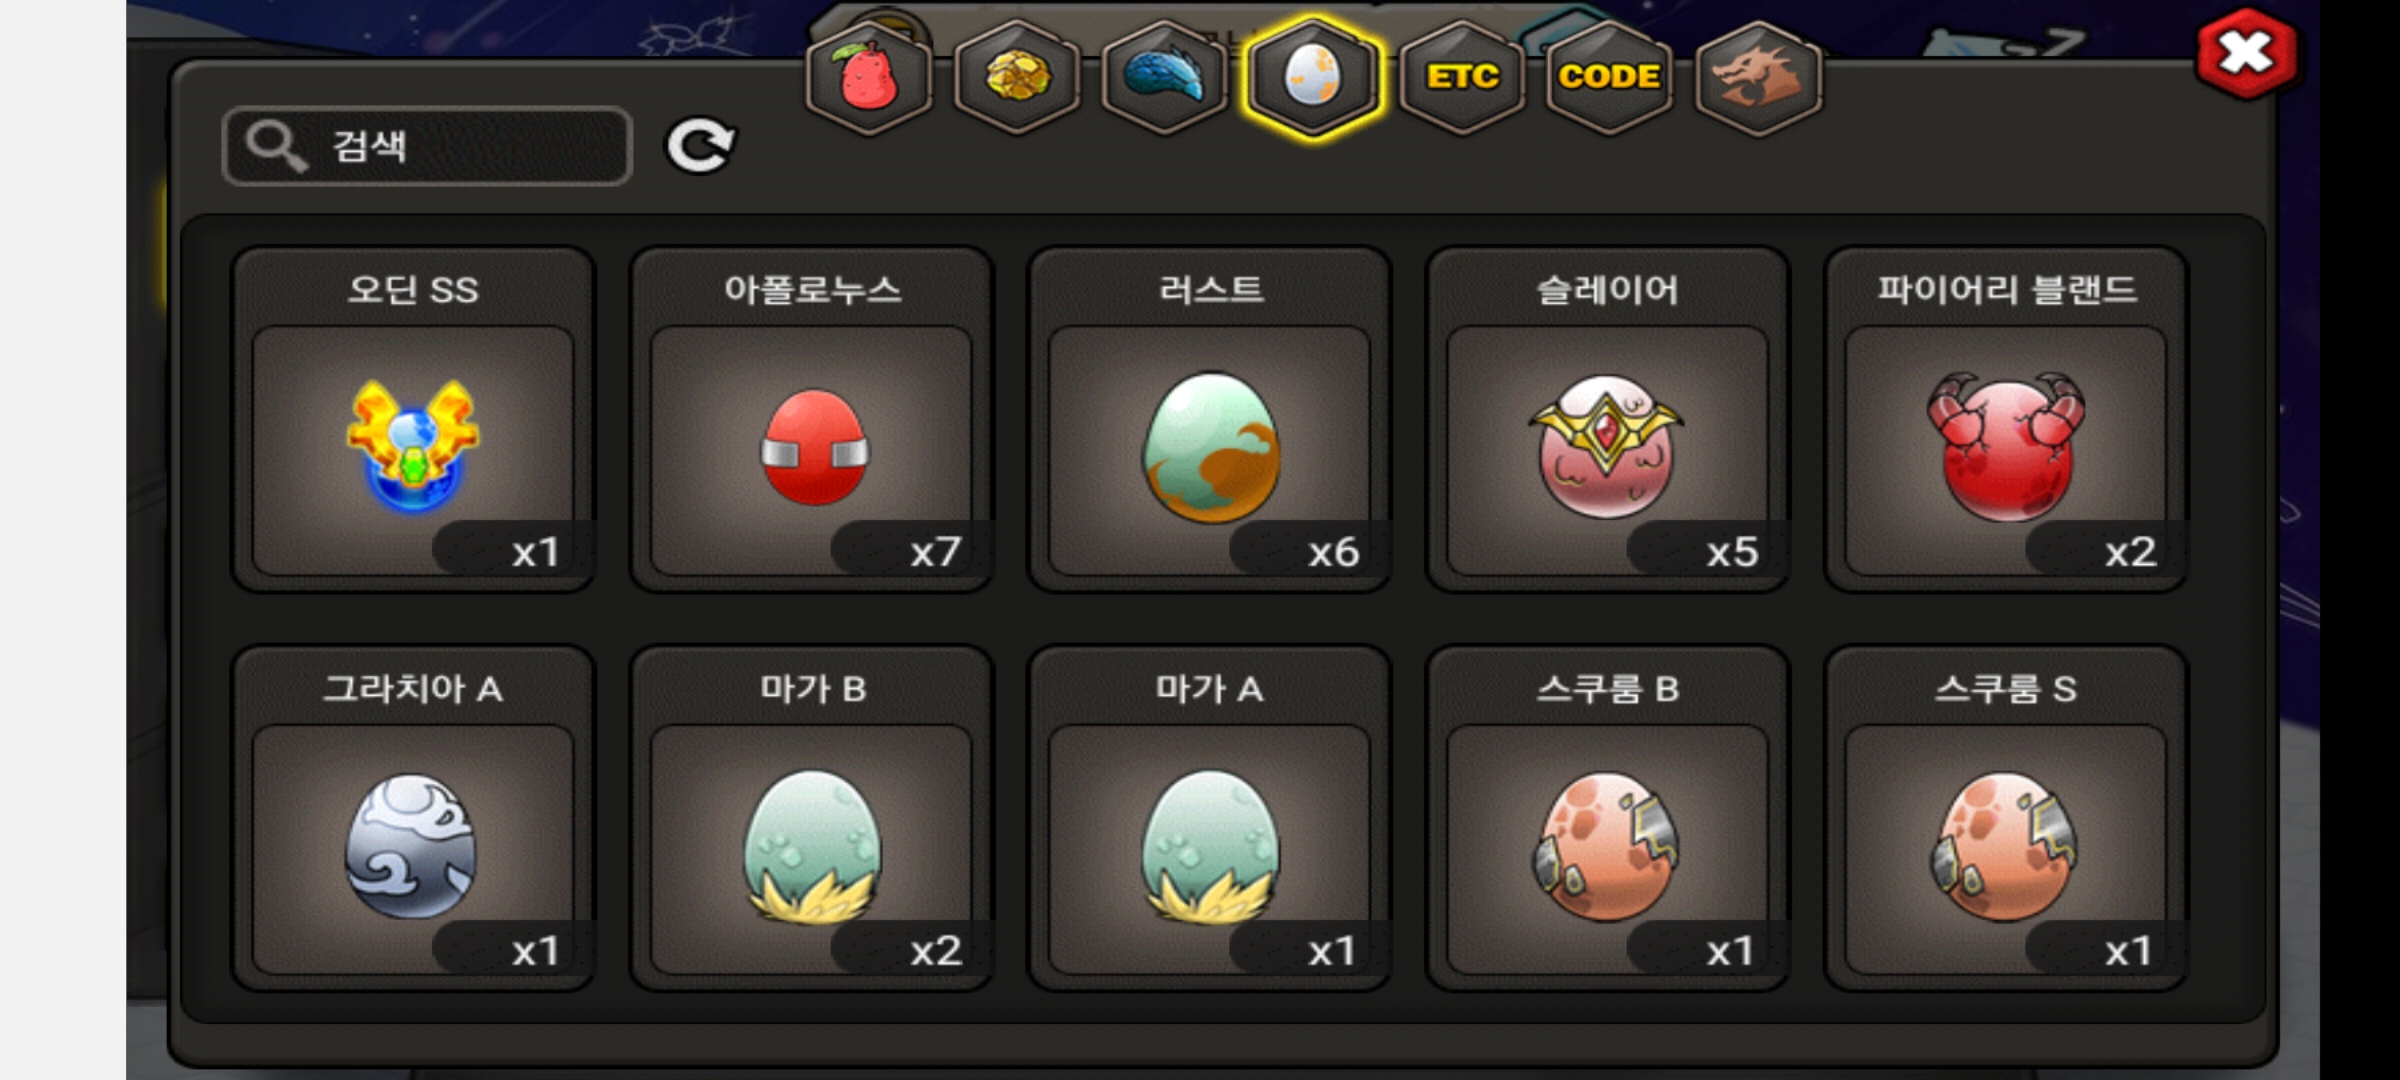Select the egg category tab
Screen dimensions: 2400x1080
(1313, 78)
